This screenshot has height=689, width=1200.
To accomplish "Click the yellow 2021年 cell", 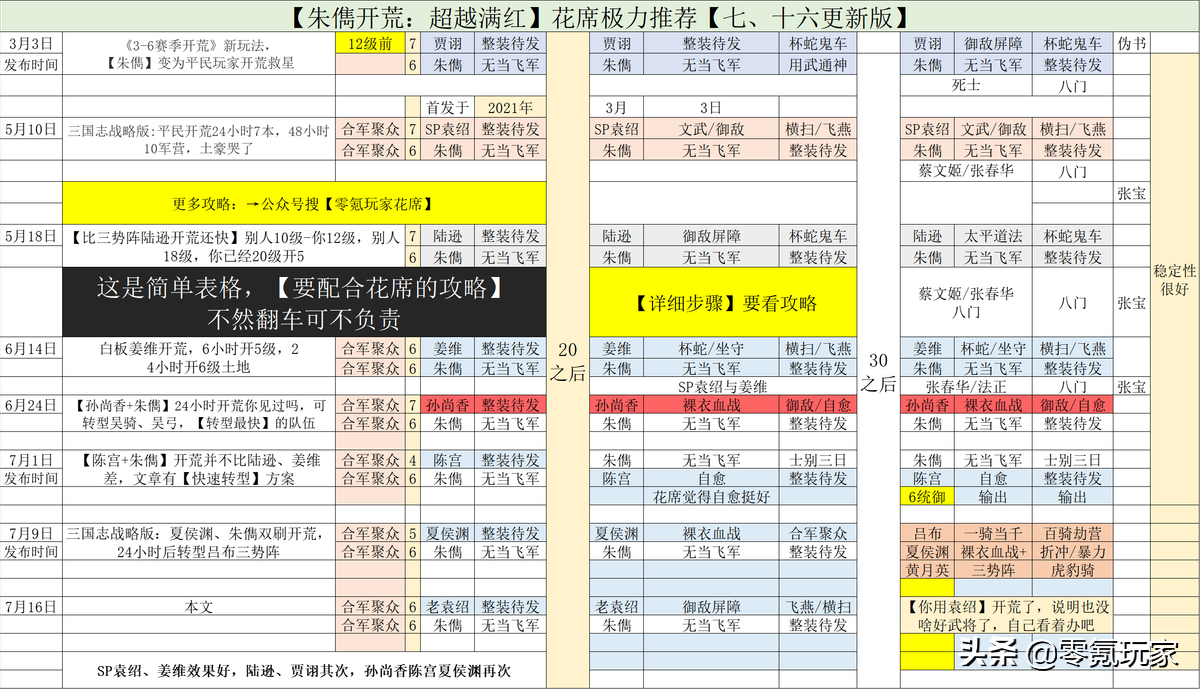I will tap(509, 107).
